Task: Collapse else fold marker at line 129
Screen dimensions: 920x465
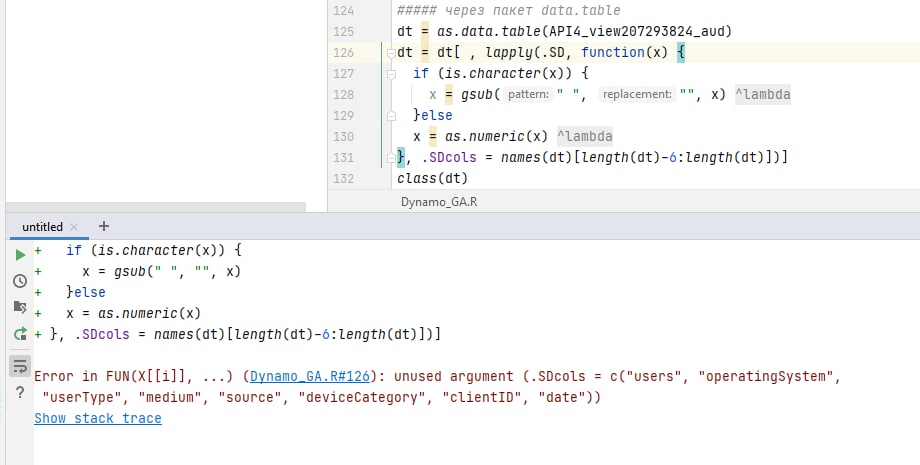Action: point(391,116)
